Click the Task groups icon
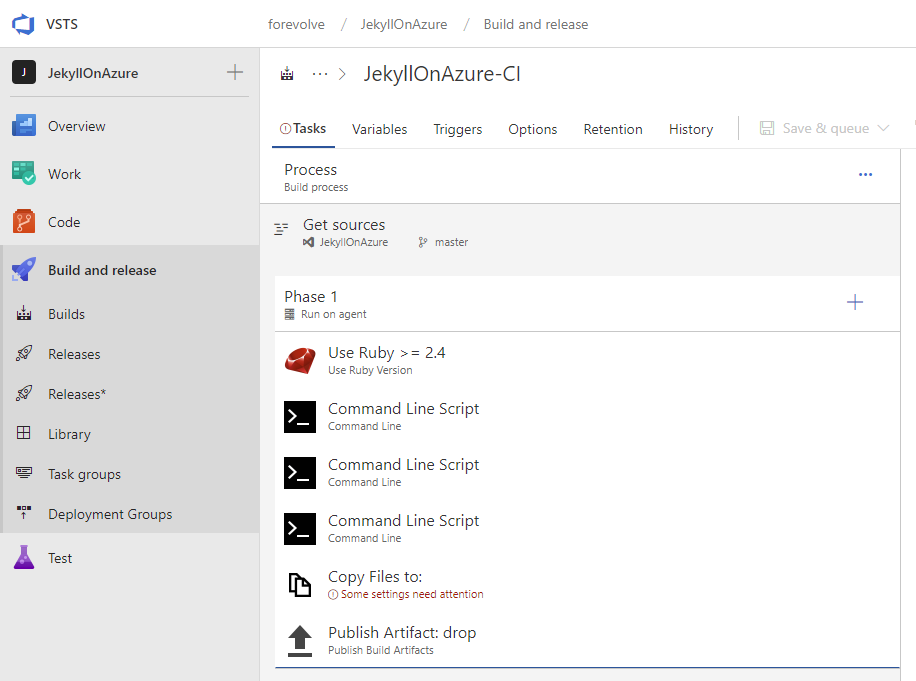 [x=24, y=473]
